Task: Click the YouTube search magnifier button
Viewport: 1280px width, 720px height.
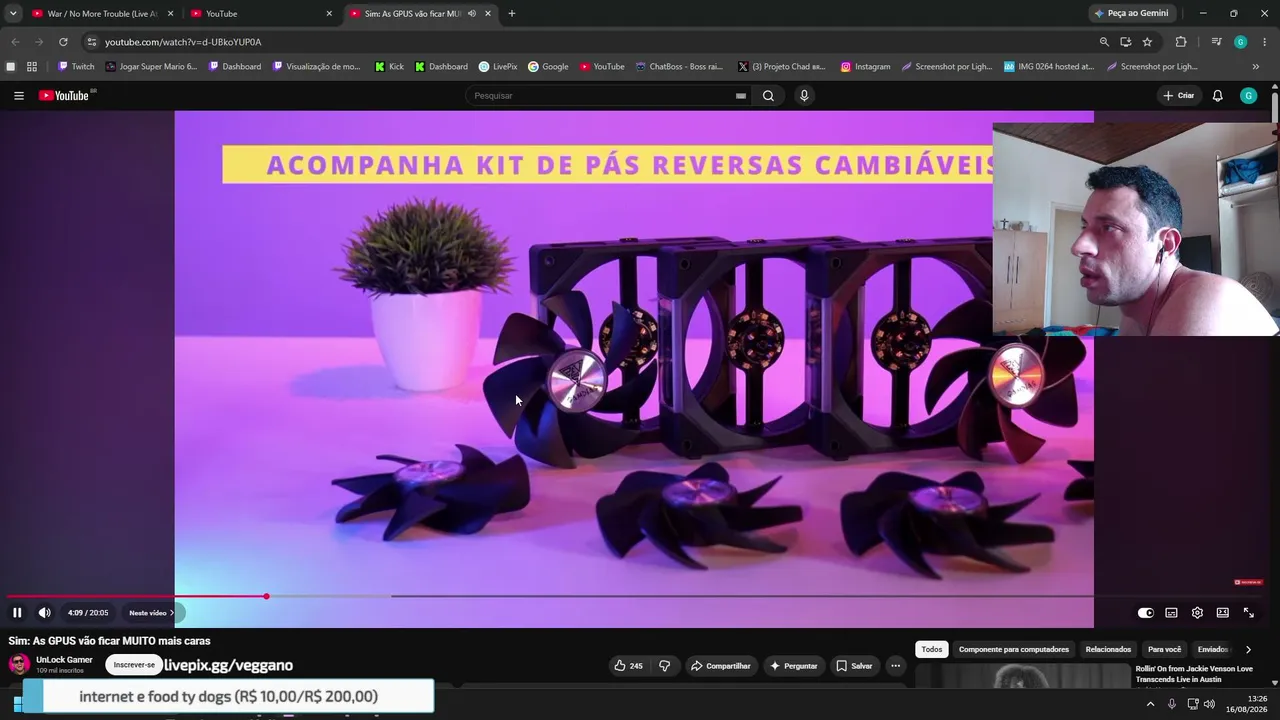Action: tap(768, 96)
